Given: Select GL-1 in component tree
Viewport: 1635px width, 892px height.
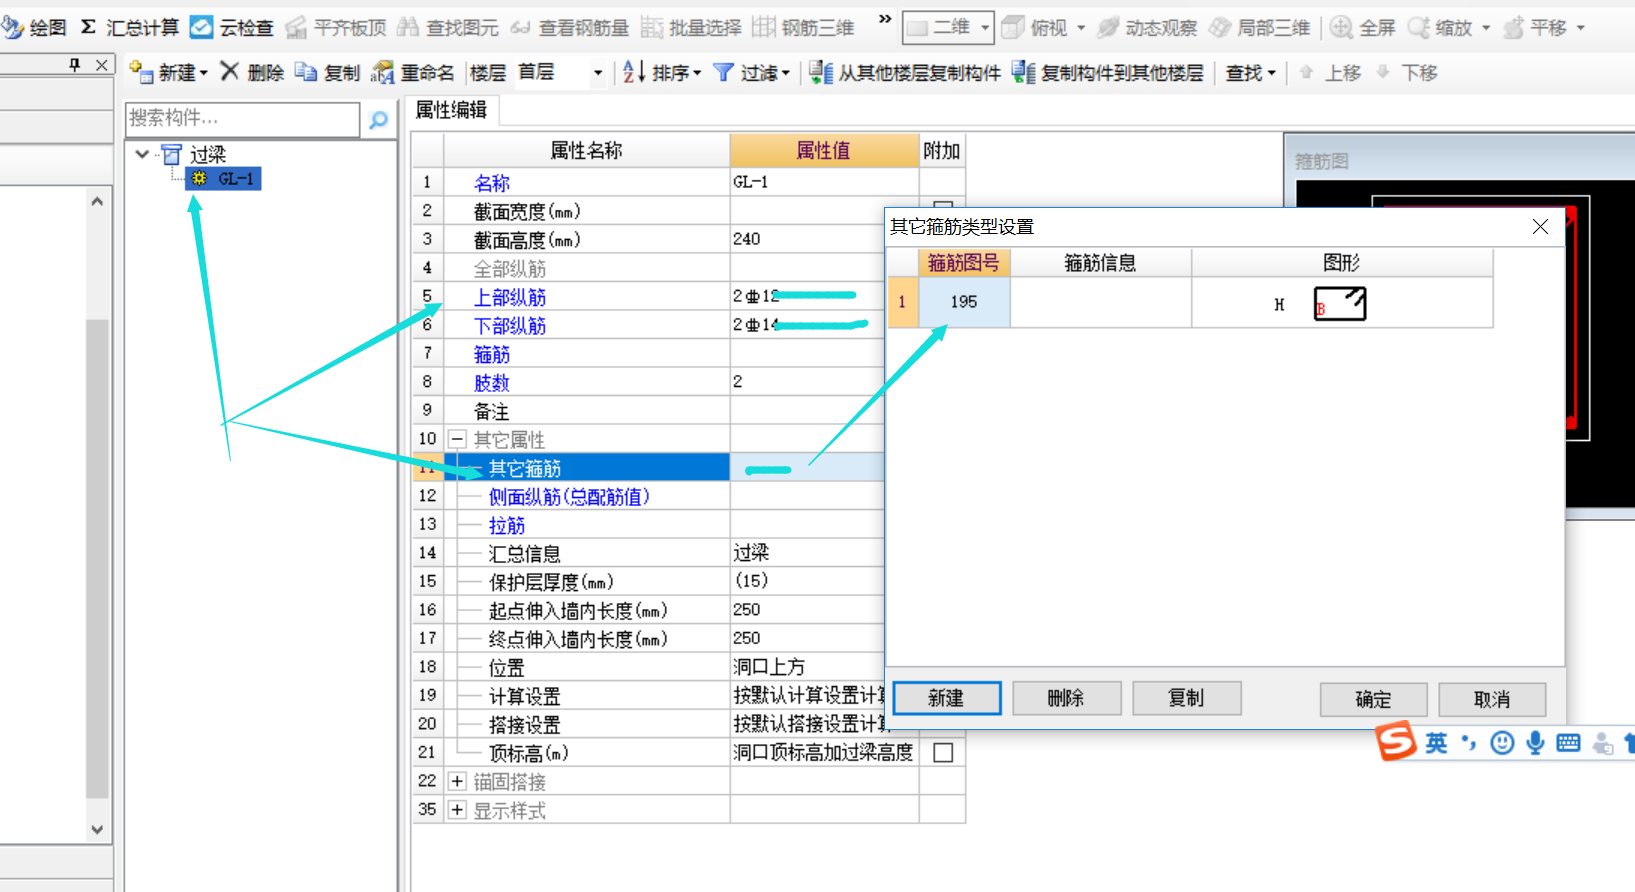Looking at the screenshot, I should coord(224,178).
